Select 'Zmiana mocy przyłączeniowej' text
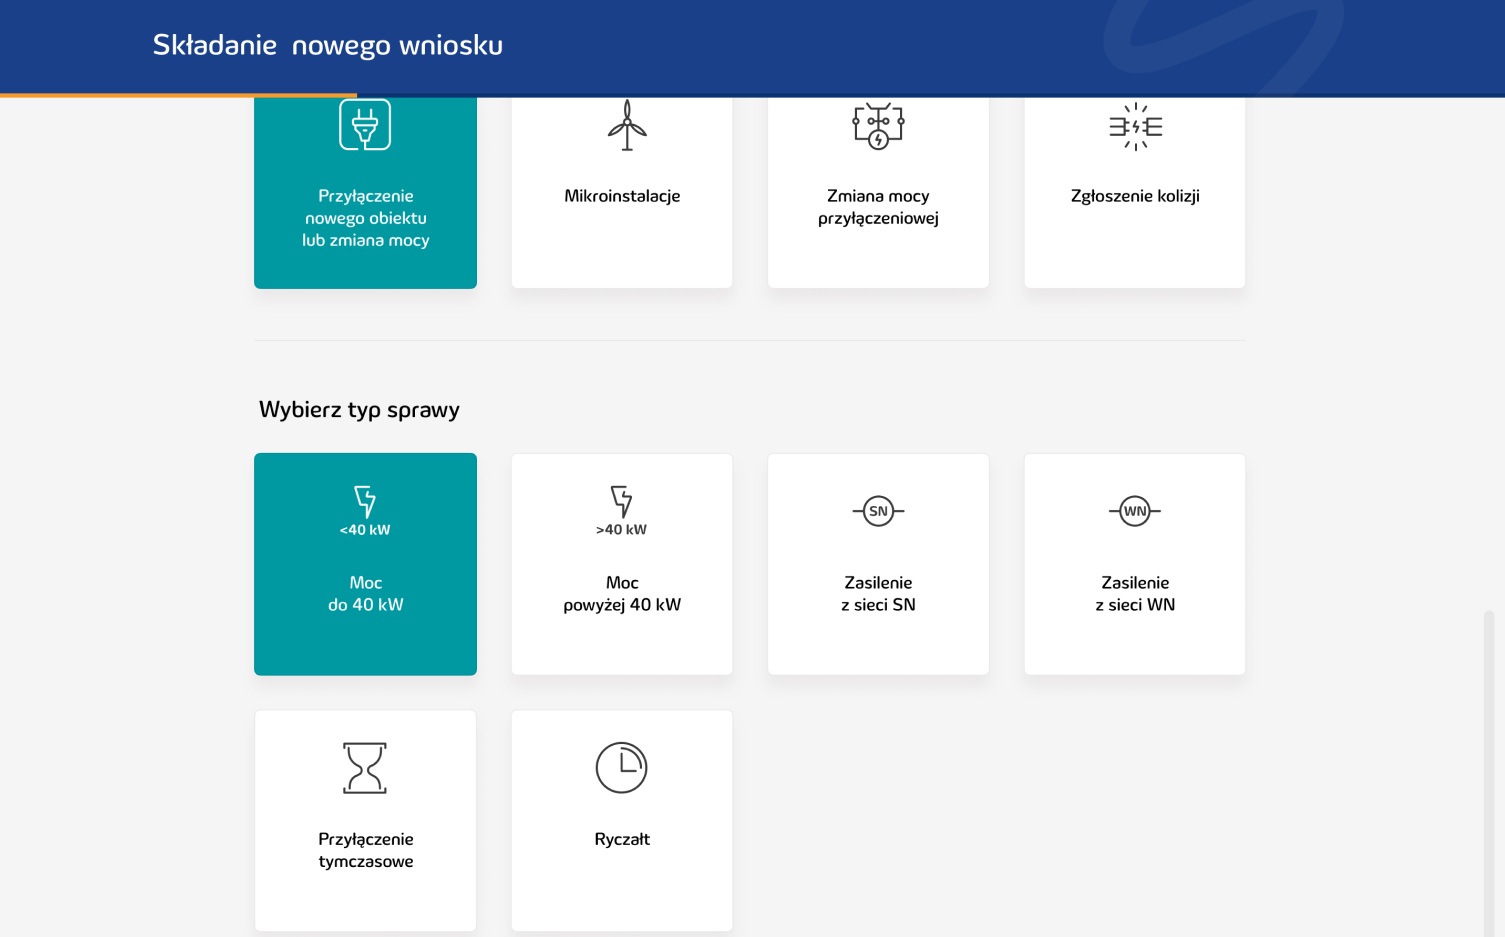Image resolution: width=1505 pixels, height=937 pixels. click(878, 207)
